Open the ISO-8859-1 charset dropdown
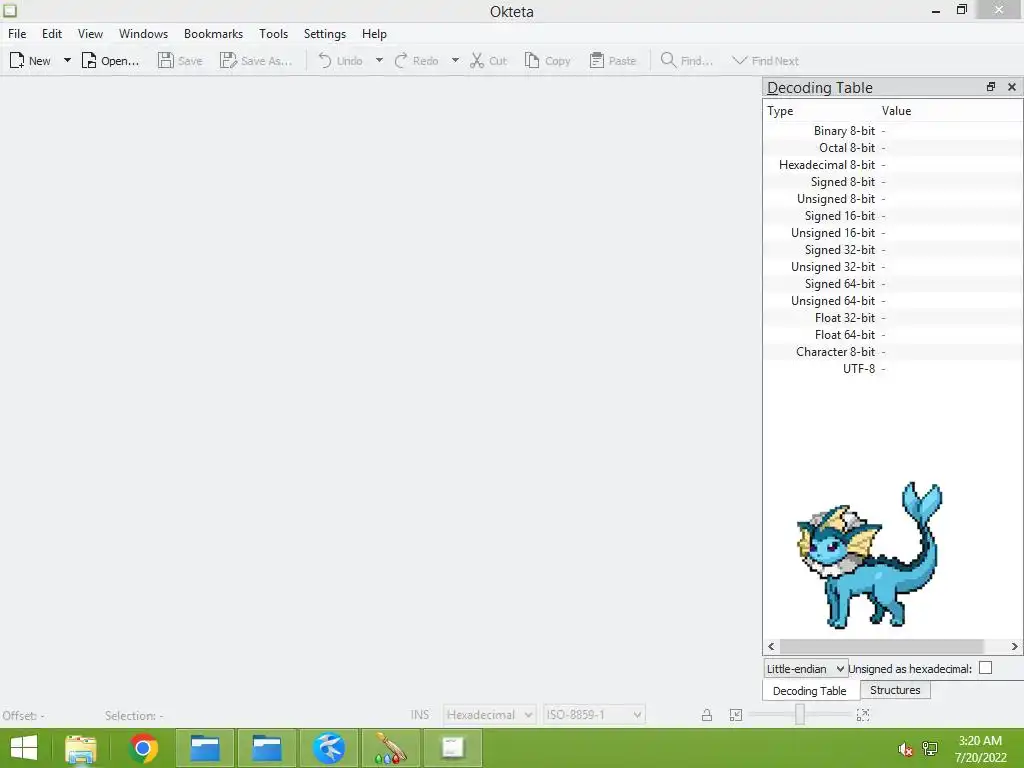Image resolution: width=1024 pixels, height=768 pixels. tap(594, 715)
